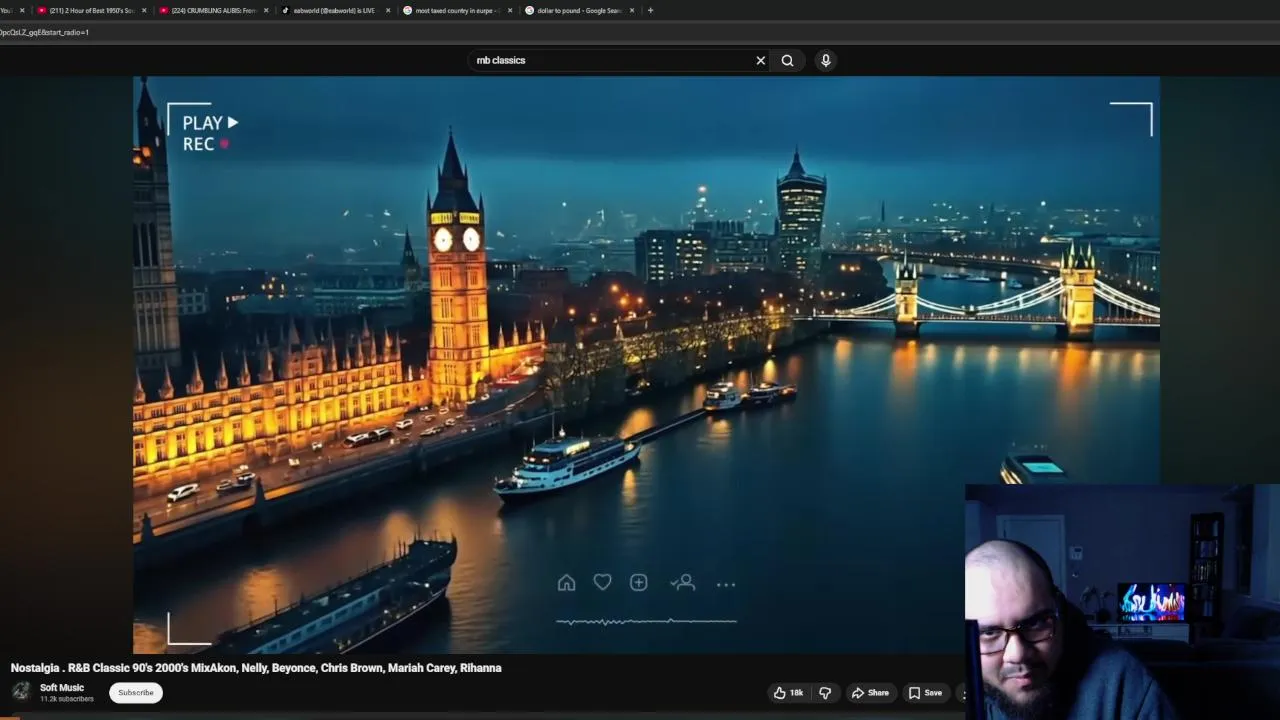Dislike the video with thumbs-down icon
This screenshot has height=720, width=1280.
click(825, 692)
